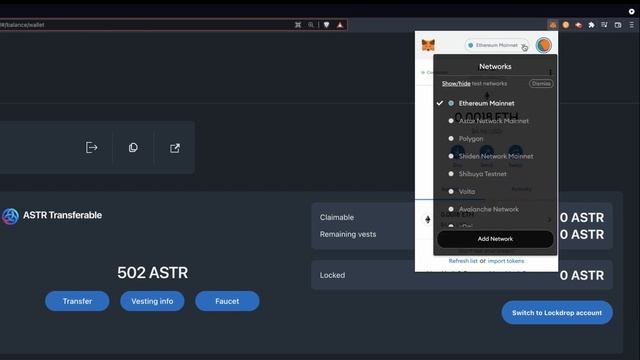Click the ASTR Transferable heading
The image size is (640, 360).
(x=62, y=215)
